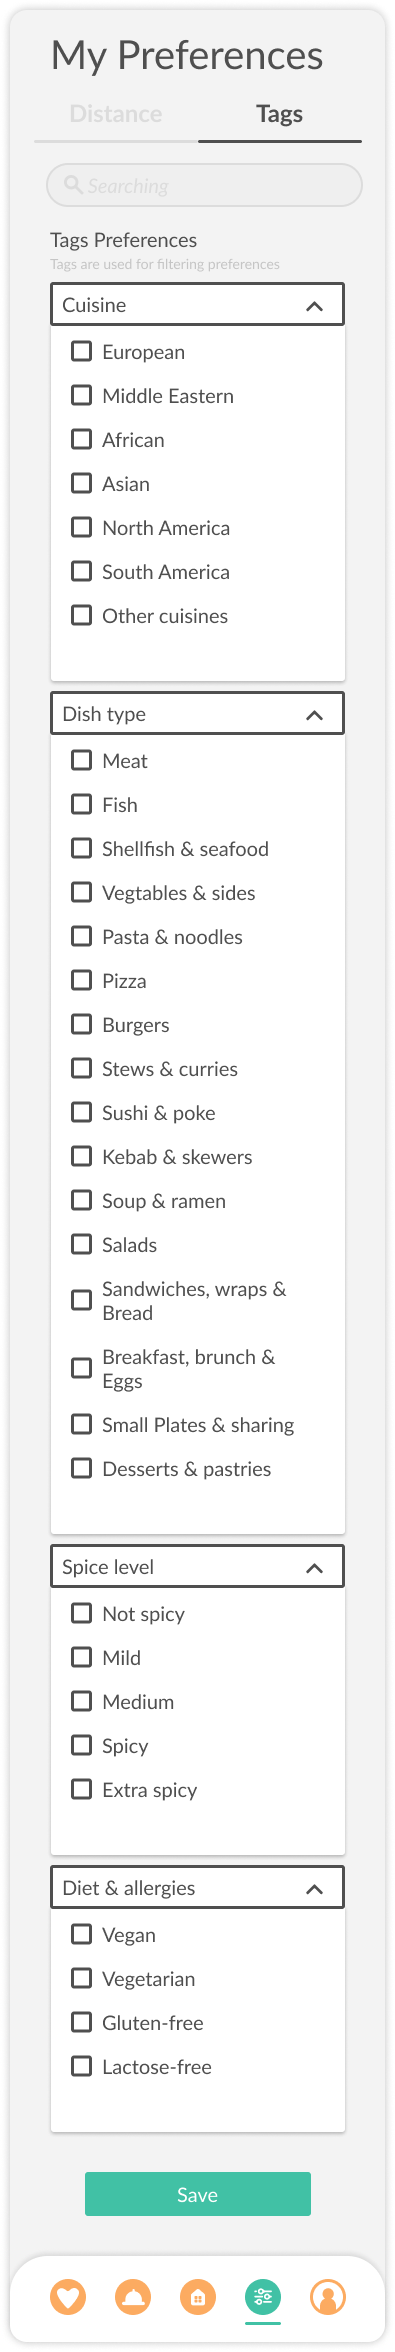Select the preferences sliders icon
This screenshot has width=395, height=2352.
tap(263, 2297)
